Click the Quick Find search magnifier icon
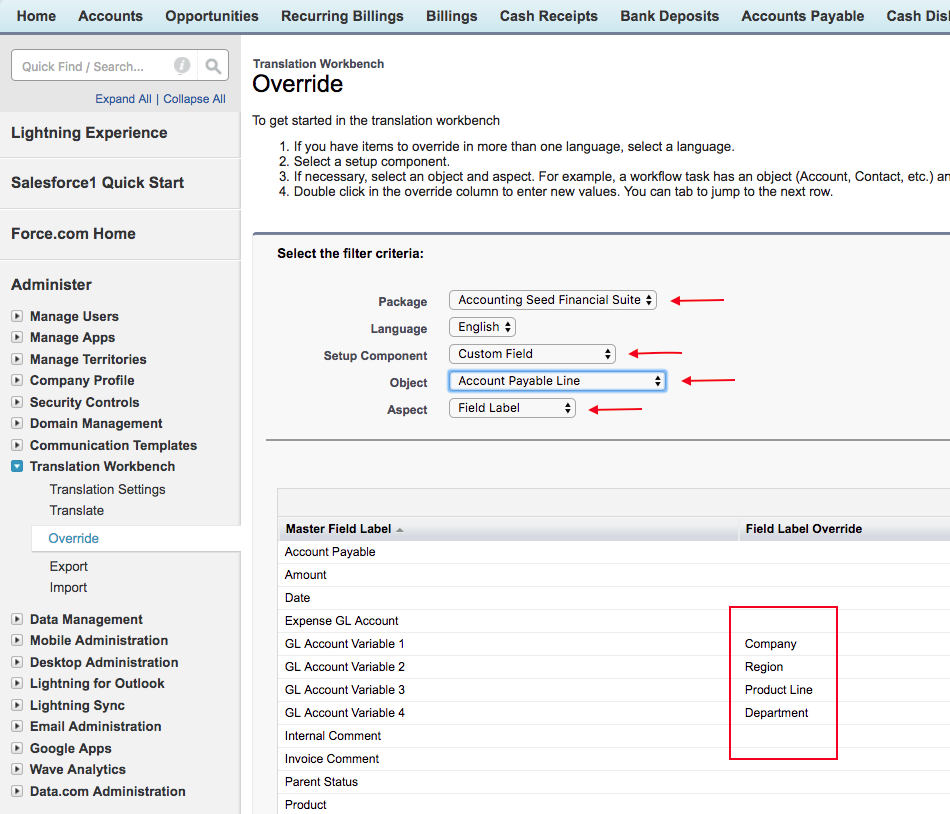950x814 pixels. (x=213, y=65)
